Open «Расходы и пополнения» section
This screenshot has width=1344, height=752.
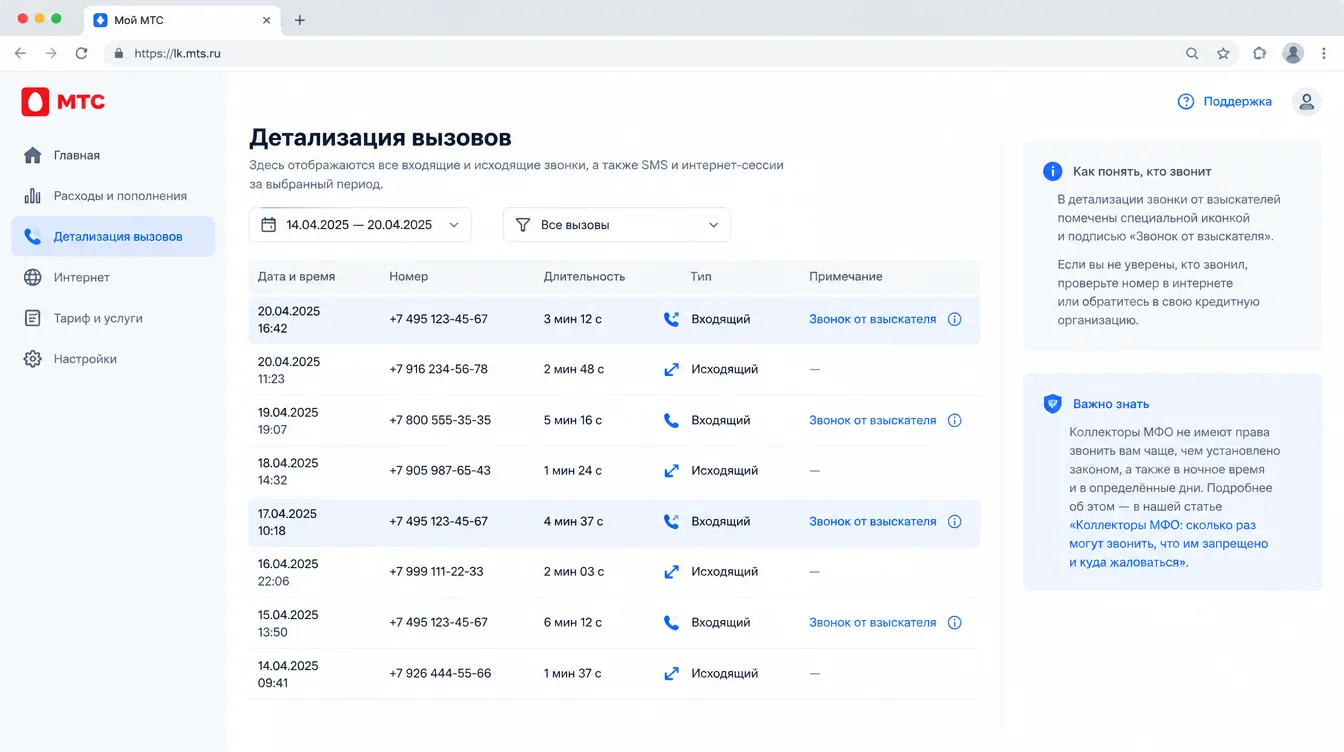tap(113, 196)
